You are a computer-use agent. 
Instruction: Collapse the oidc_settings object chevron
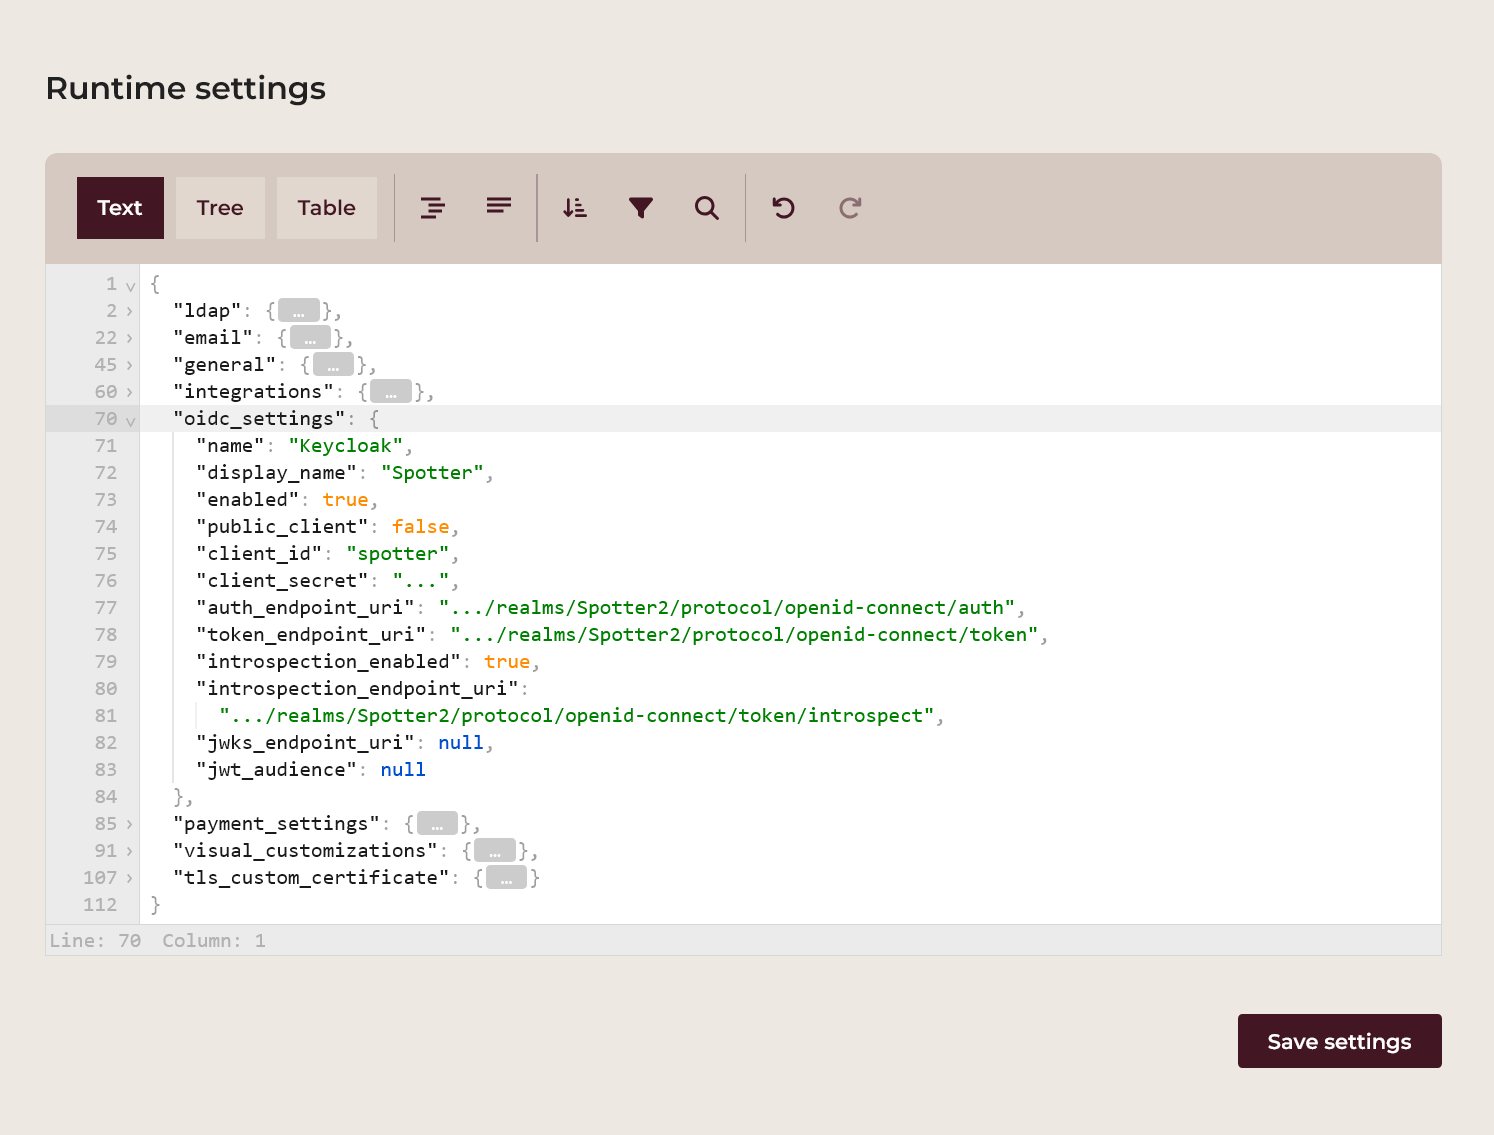tap(130, 420)
